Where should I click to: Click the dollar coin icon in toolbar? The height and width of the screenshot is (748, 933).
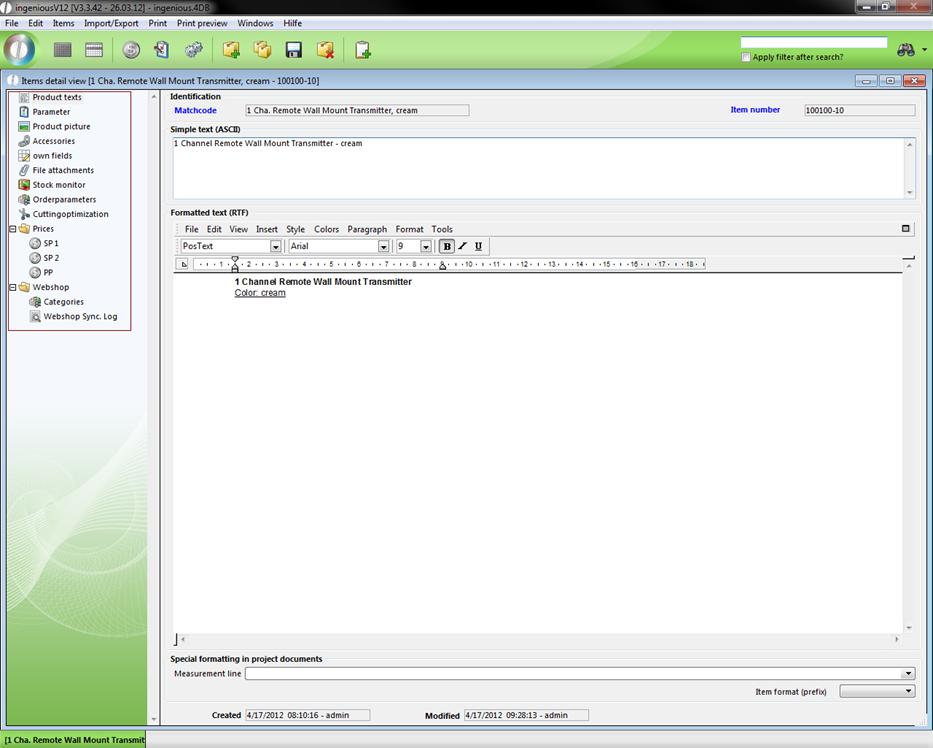[x=131, y=50]
